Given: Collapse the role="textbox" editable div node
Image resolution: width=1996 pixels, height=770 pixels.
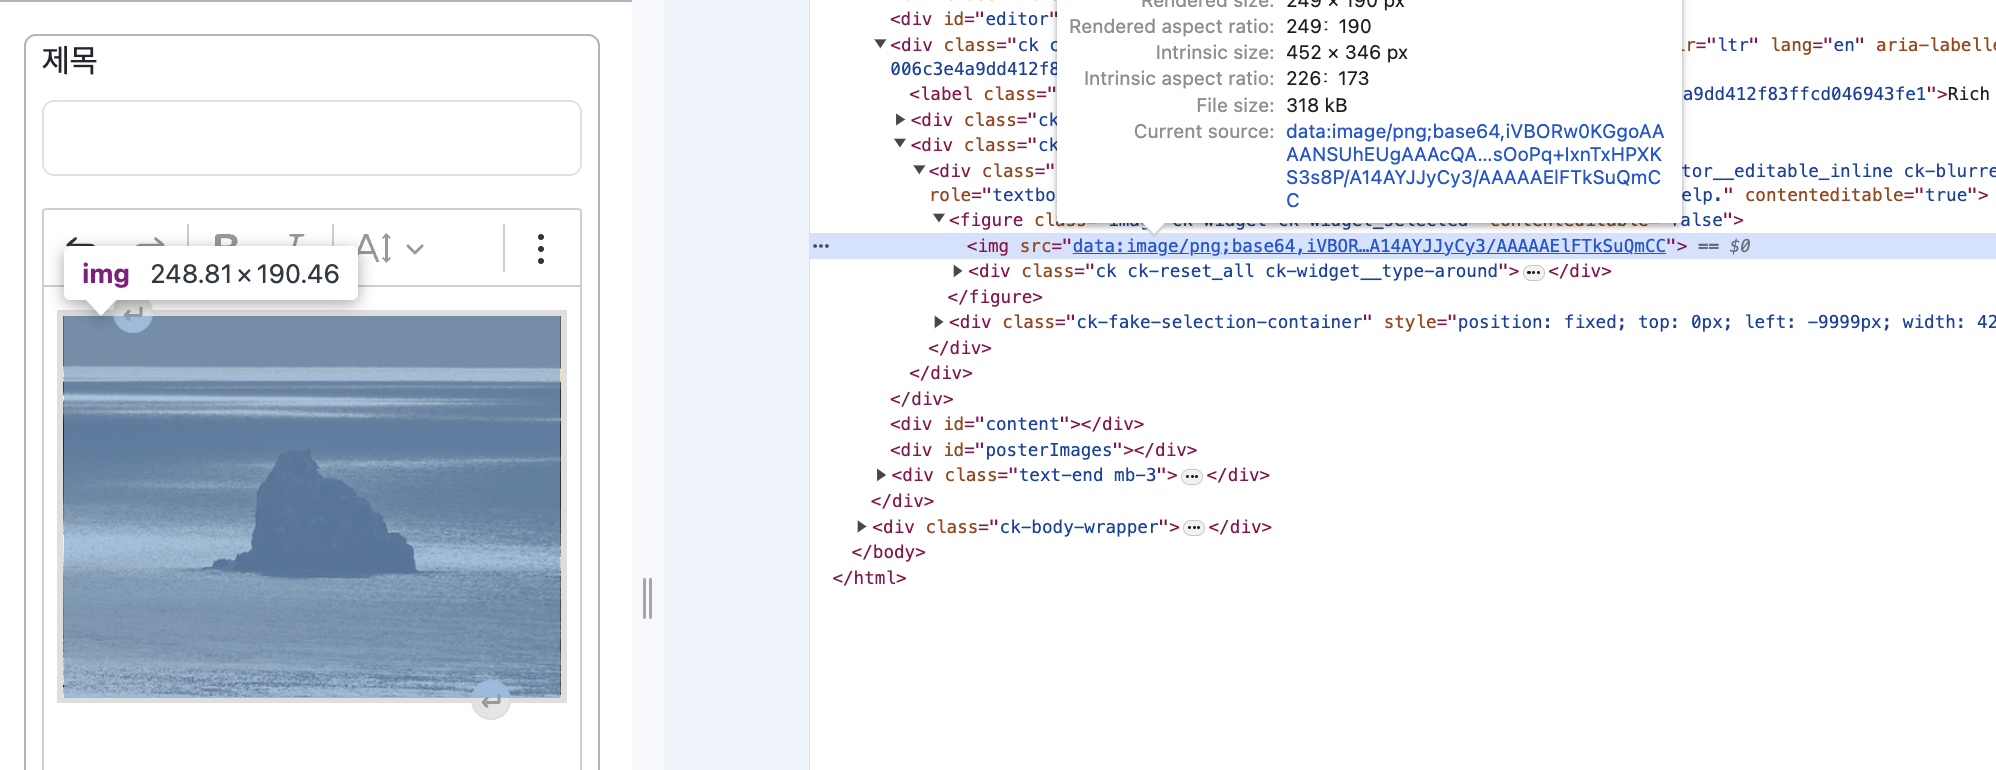Looking at the screenshot, I should pos(919,170).
